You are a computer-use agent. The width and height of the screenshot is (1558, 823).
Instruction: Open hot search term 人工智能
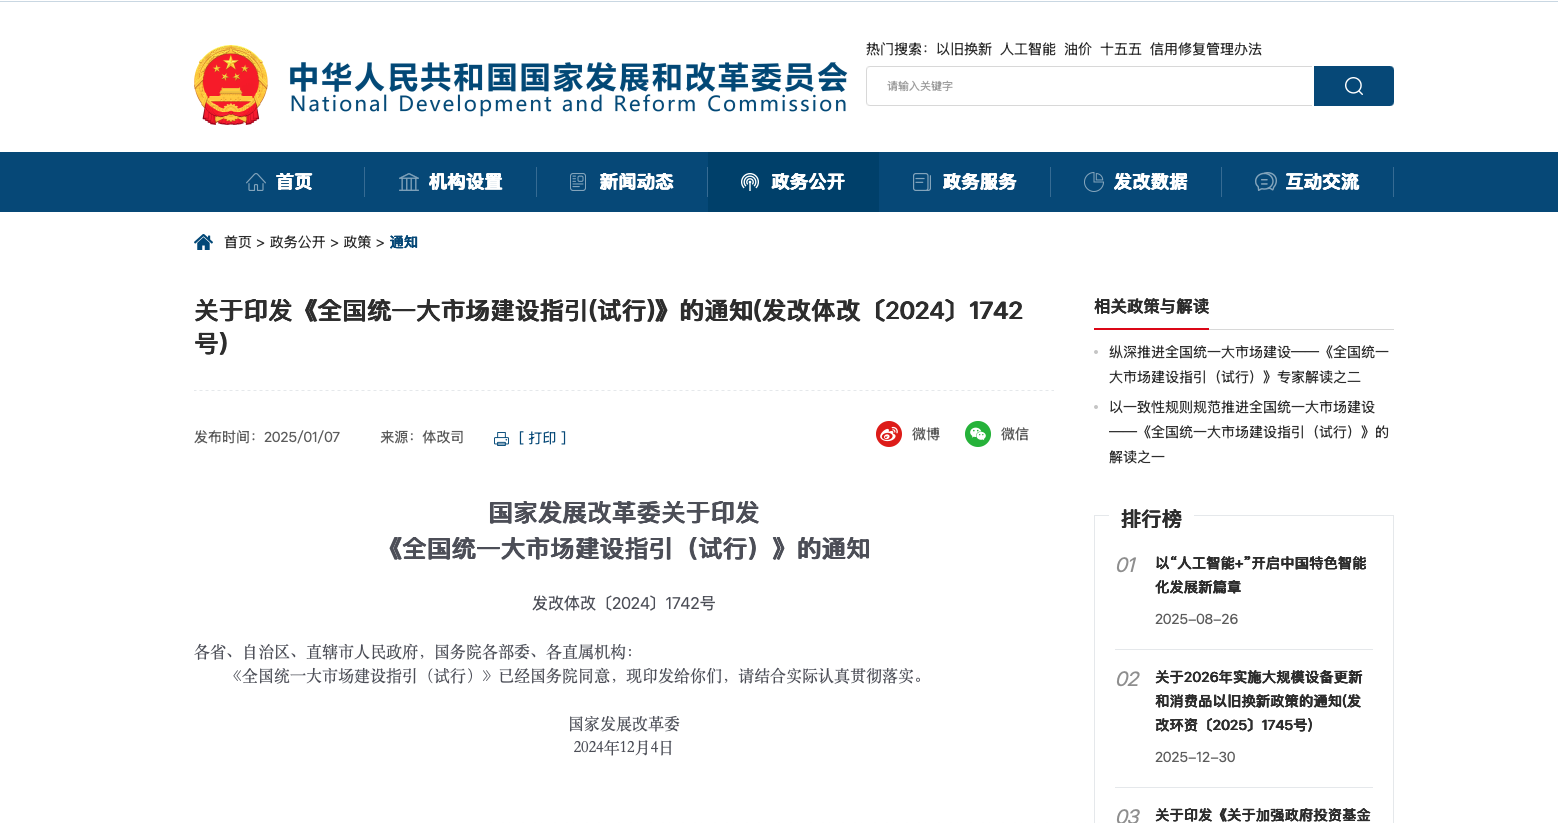(x=1028, y=48)
